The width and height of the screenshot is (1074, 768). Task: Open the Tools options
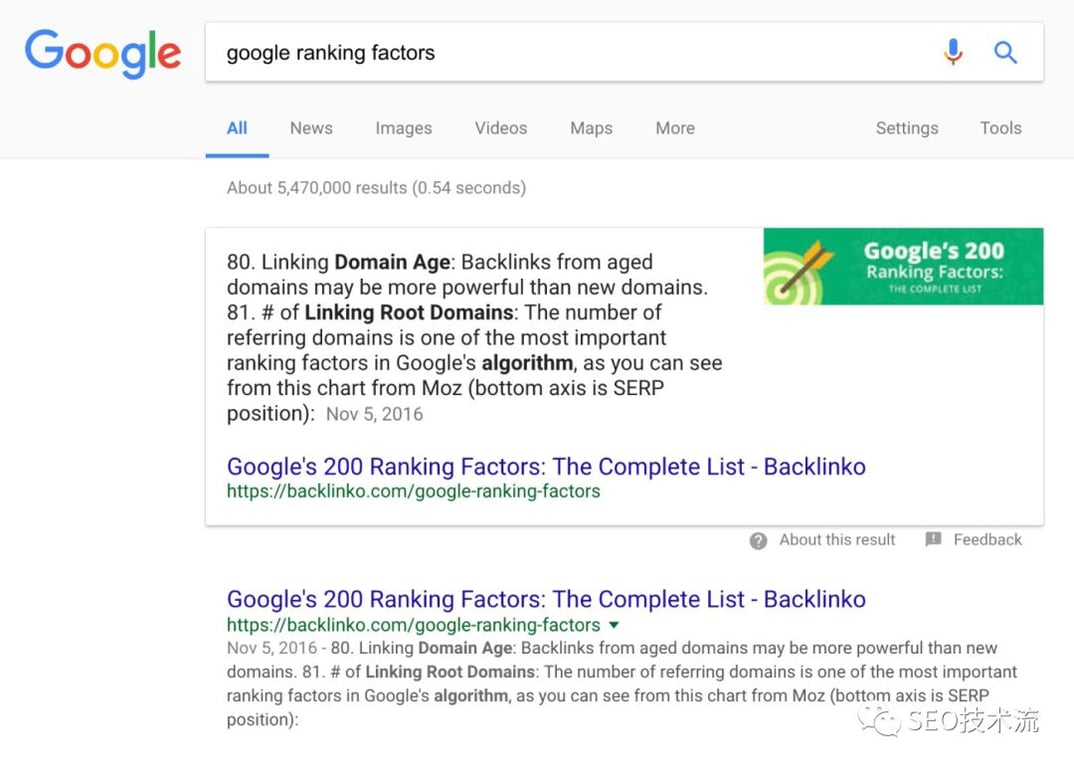1000,128
